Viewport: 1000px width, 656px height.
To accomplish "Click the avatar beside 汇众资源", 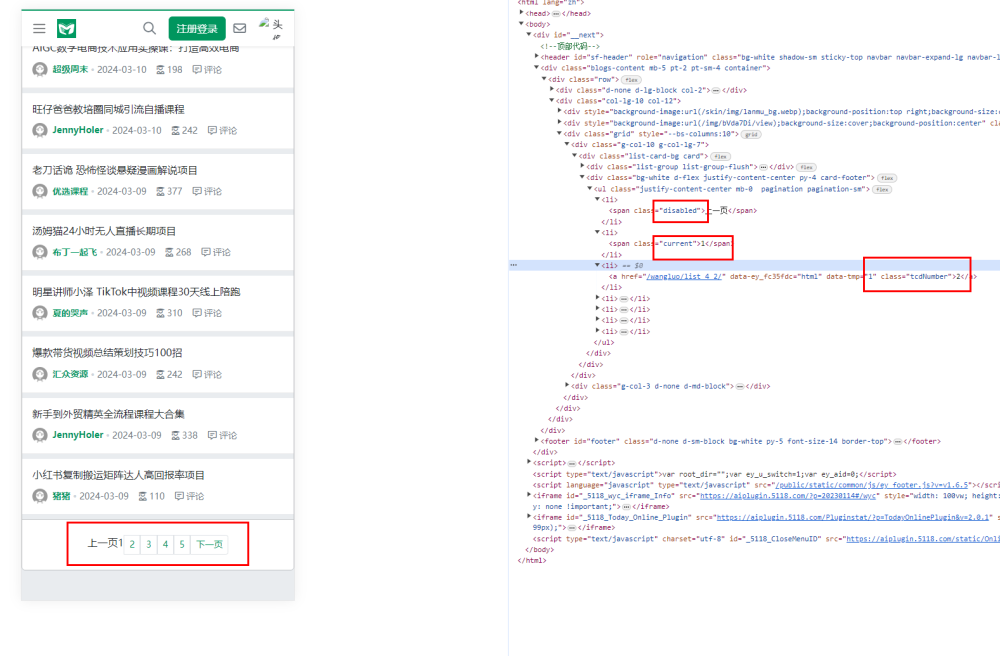I will pyautogui.click(x=40, y=374).
